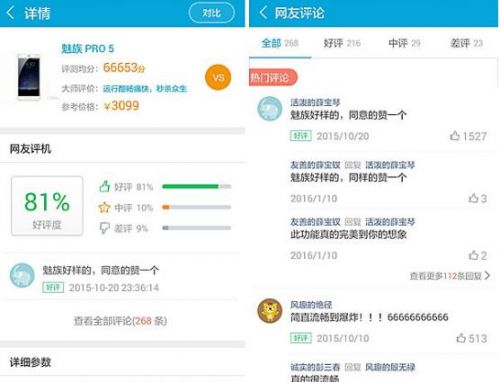Tap the 运行酷畅痛快，秒杀众生 verdict text

[x=145, y=89]
